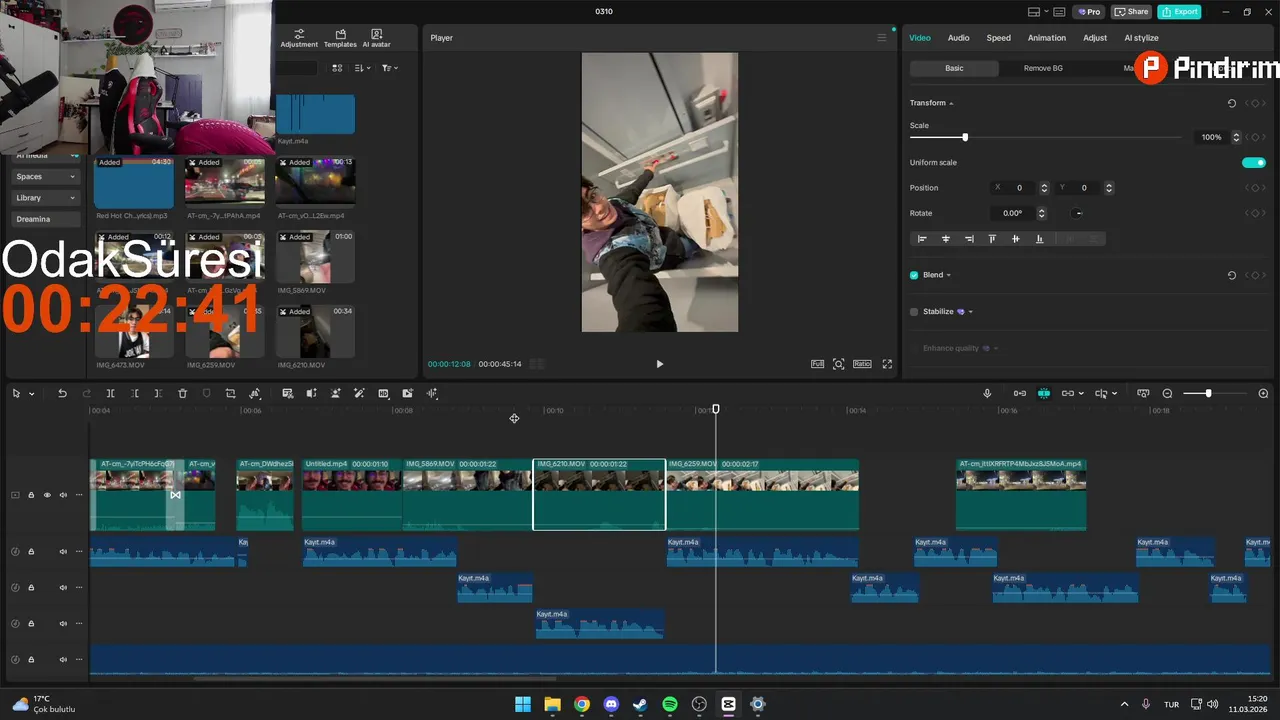Click the Export button

pyautogui.click(x=1179, y=12)
